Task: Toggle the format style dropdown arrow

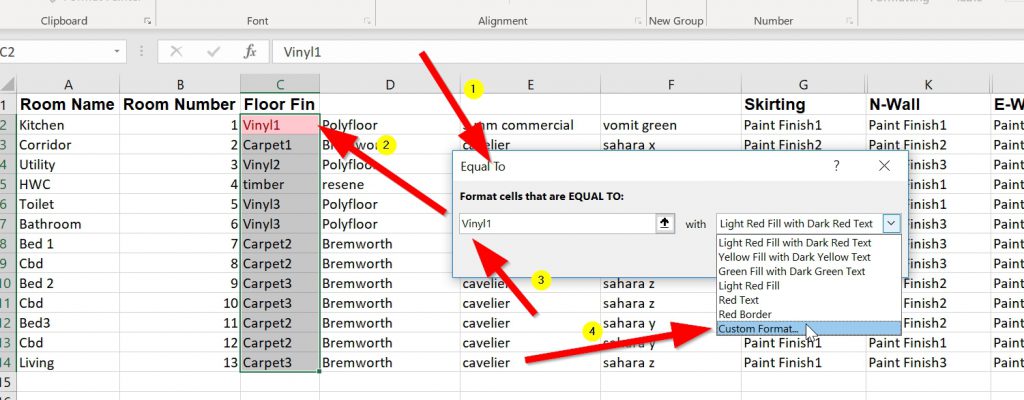Action: (x=891, y=224)
